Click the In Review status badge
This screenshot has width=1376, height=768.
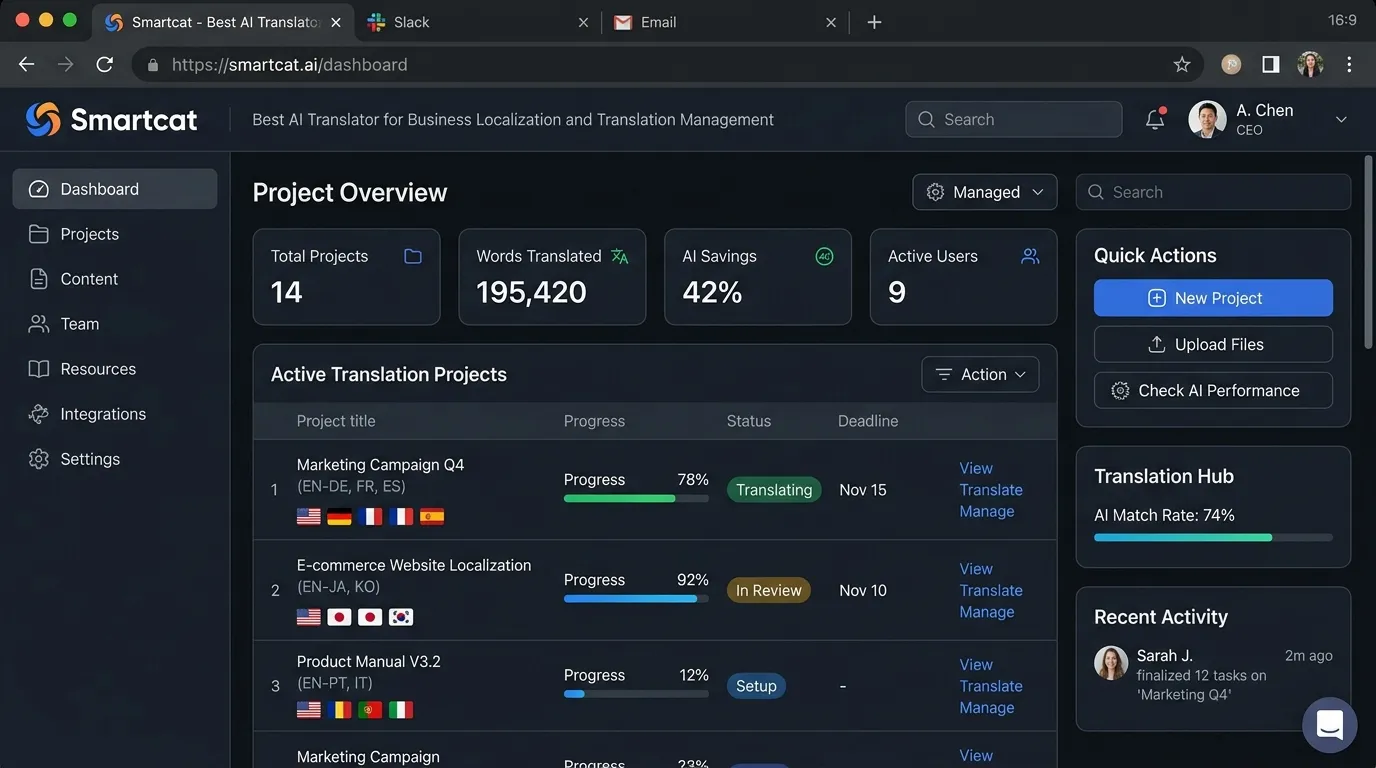click(768, 590)
